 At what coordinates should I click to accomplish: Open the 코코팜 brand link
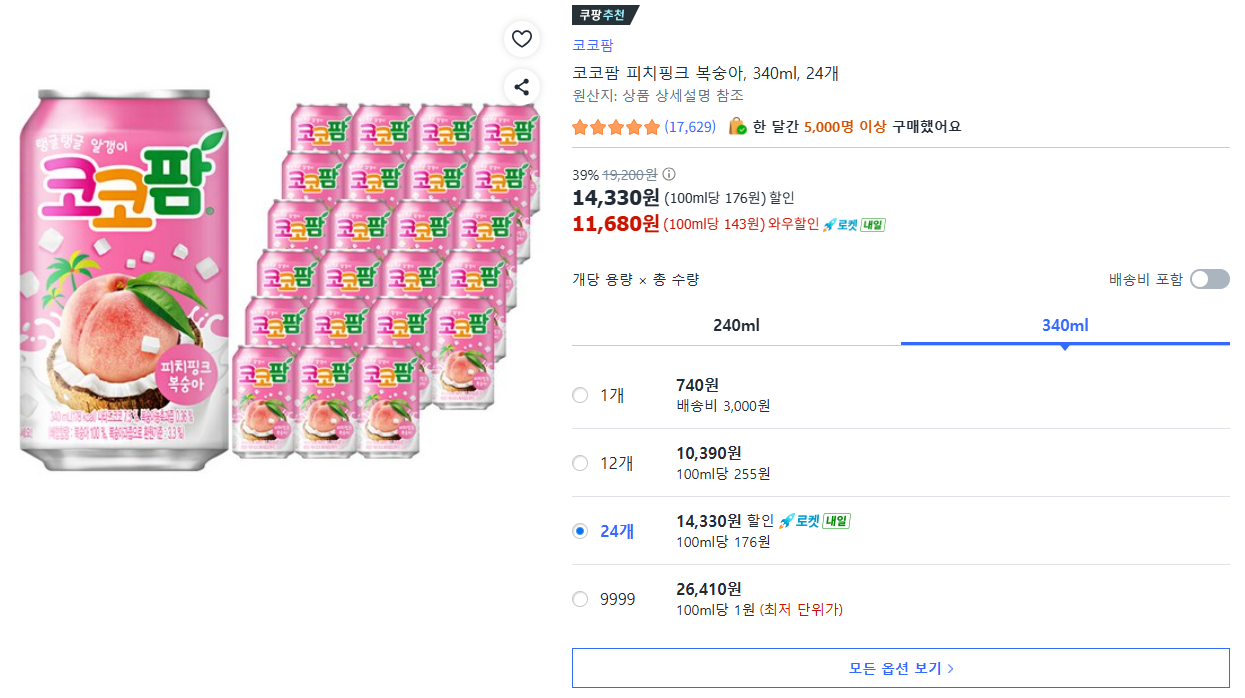[x=592, y=45]
